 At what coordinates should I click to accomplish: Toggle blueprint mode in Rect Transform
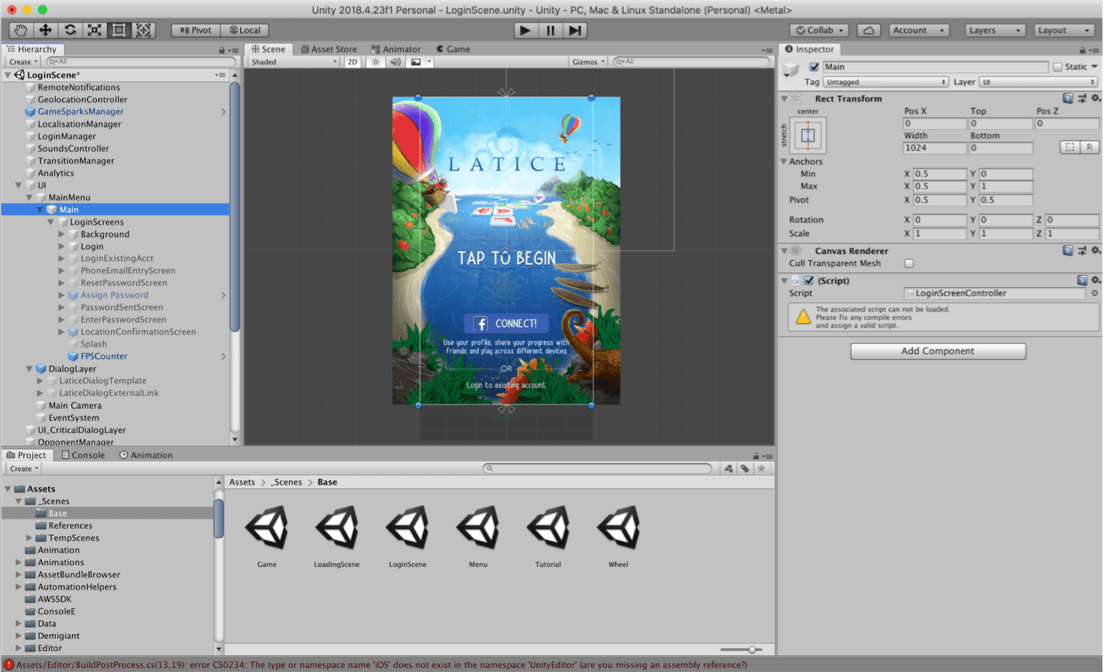[x=1069, y=147]
